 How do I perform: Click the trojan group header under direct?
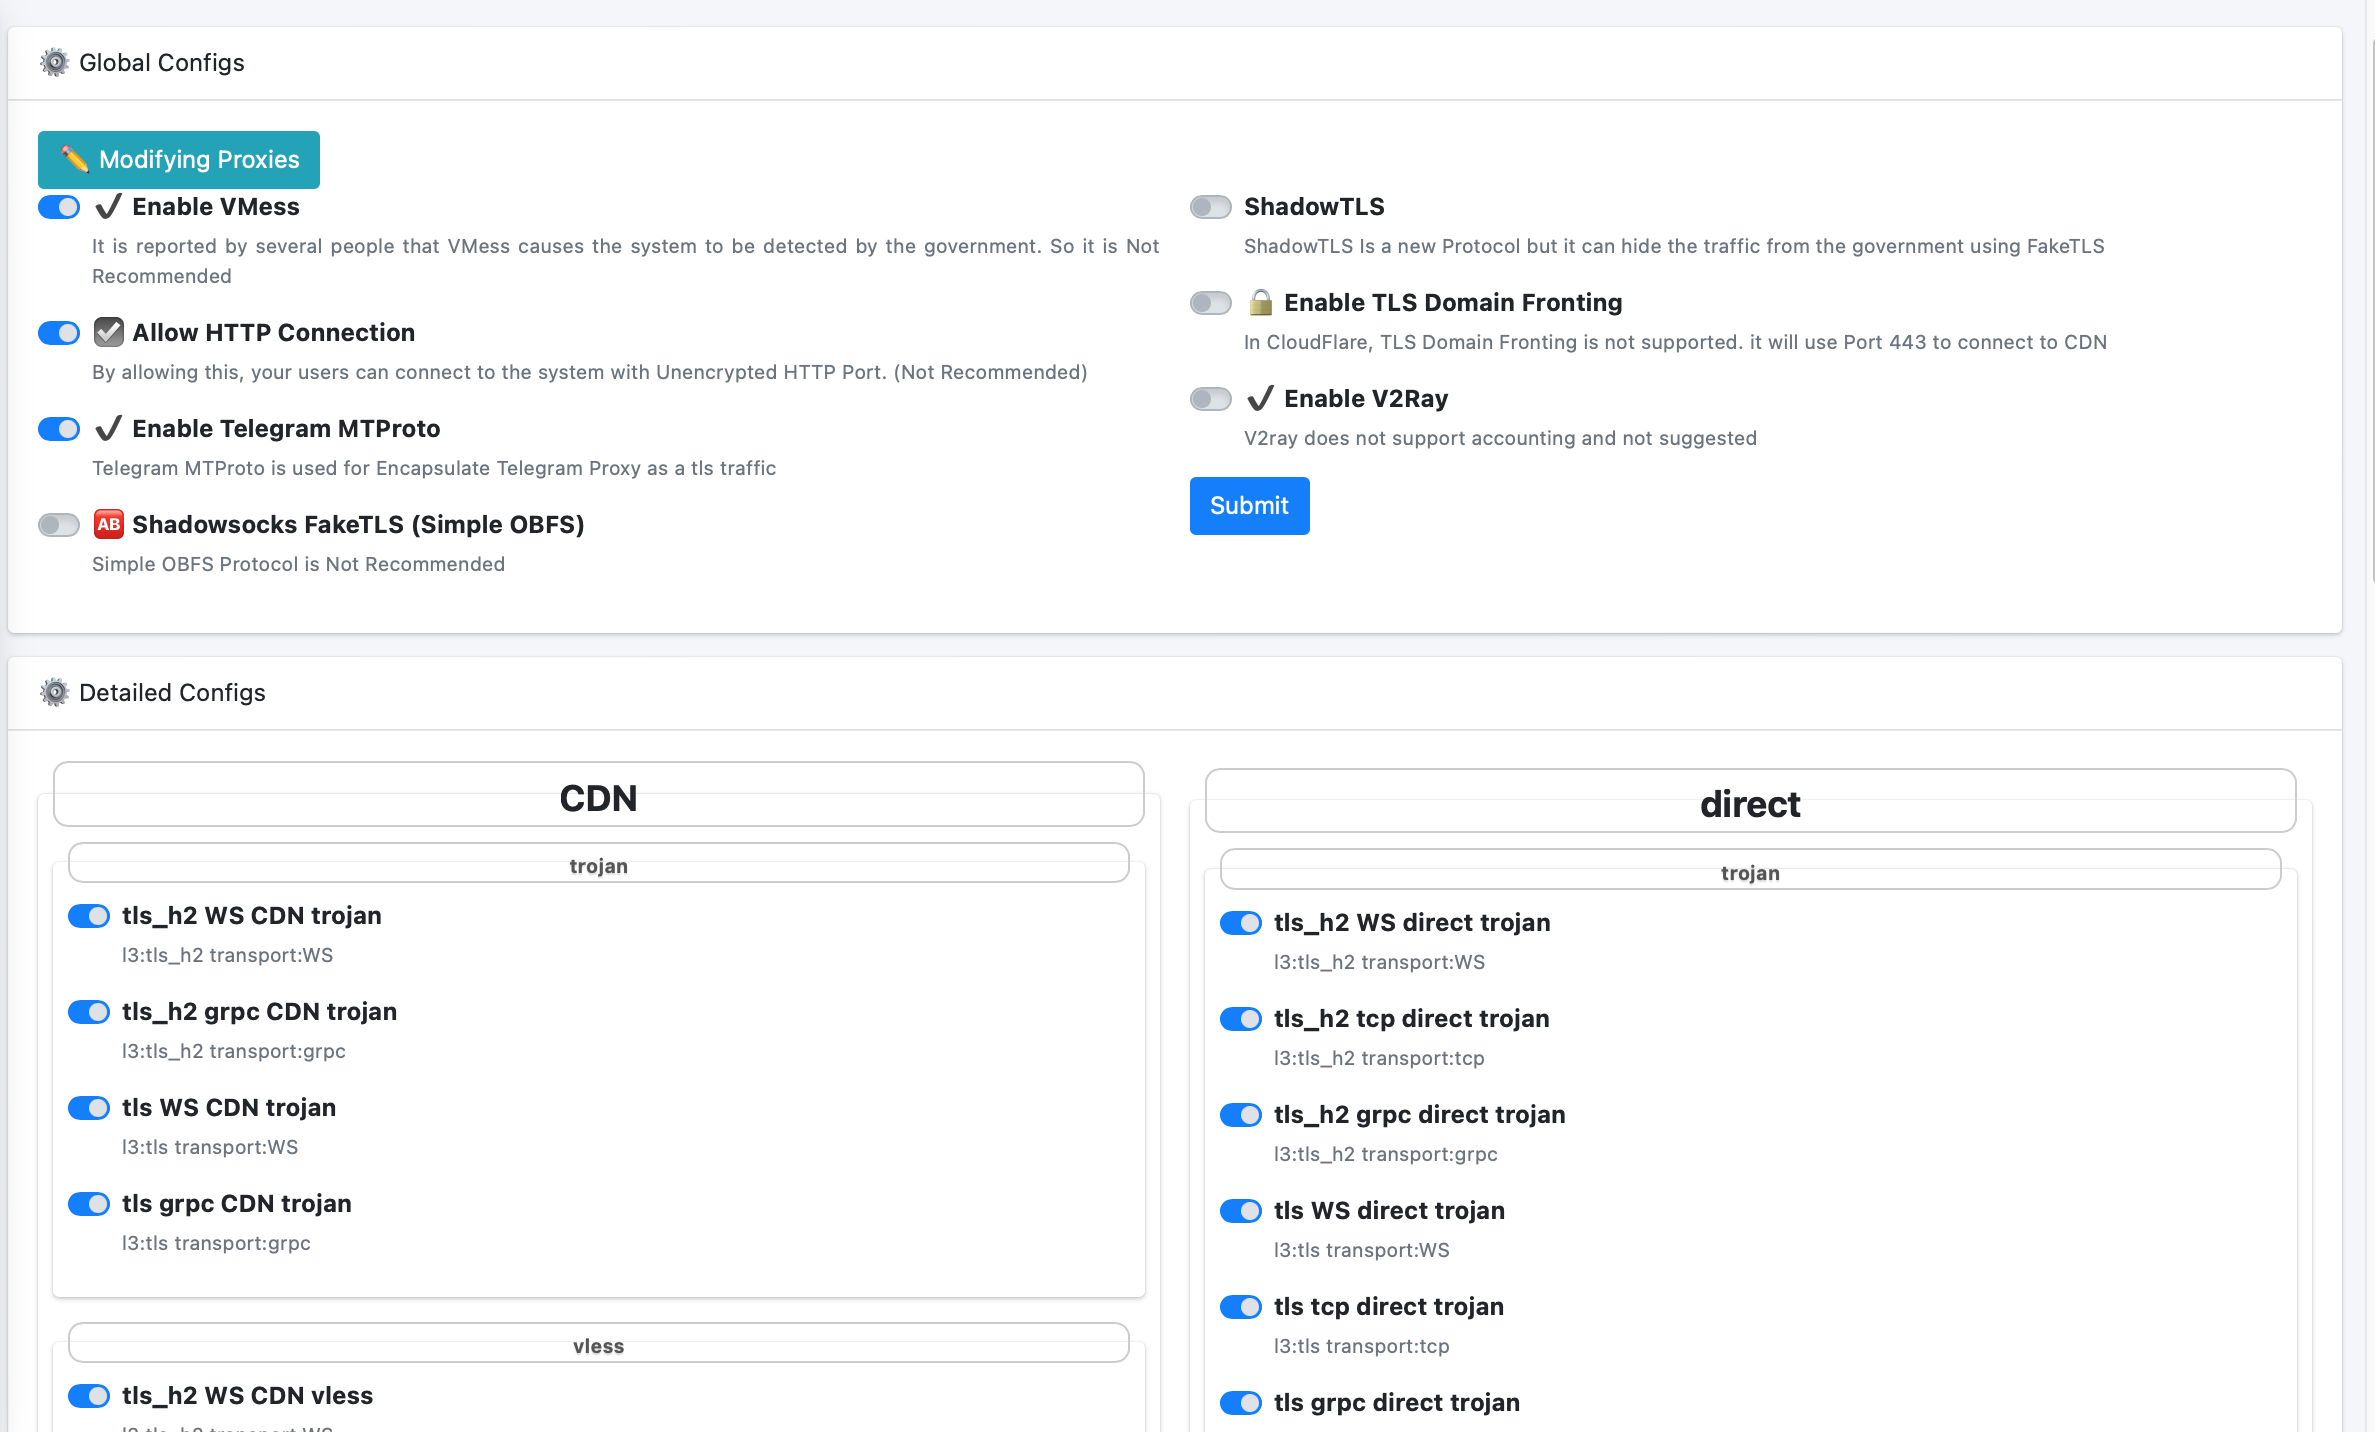pos(1750,870)
